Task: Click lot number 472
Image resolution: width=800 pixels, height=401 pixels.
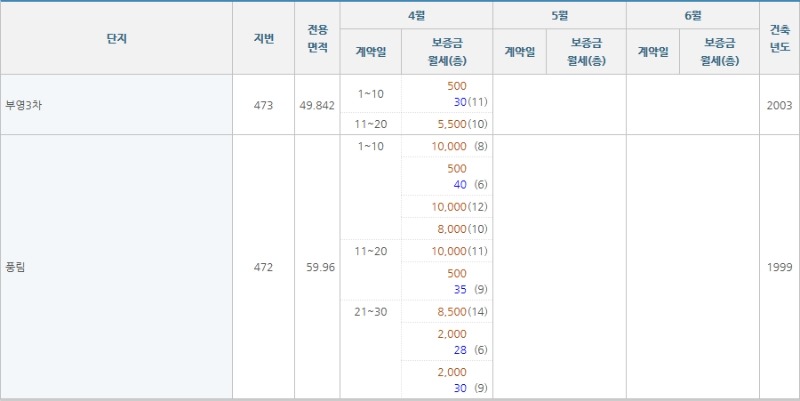Action: [x=263, y=267]
